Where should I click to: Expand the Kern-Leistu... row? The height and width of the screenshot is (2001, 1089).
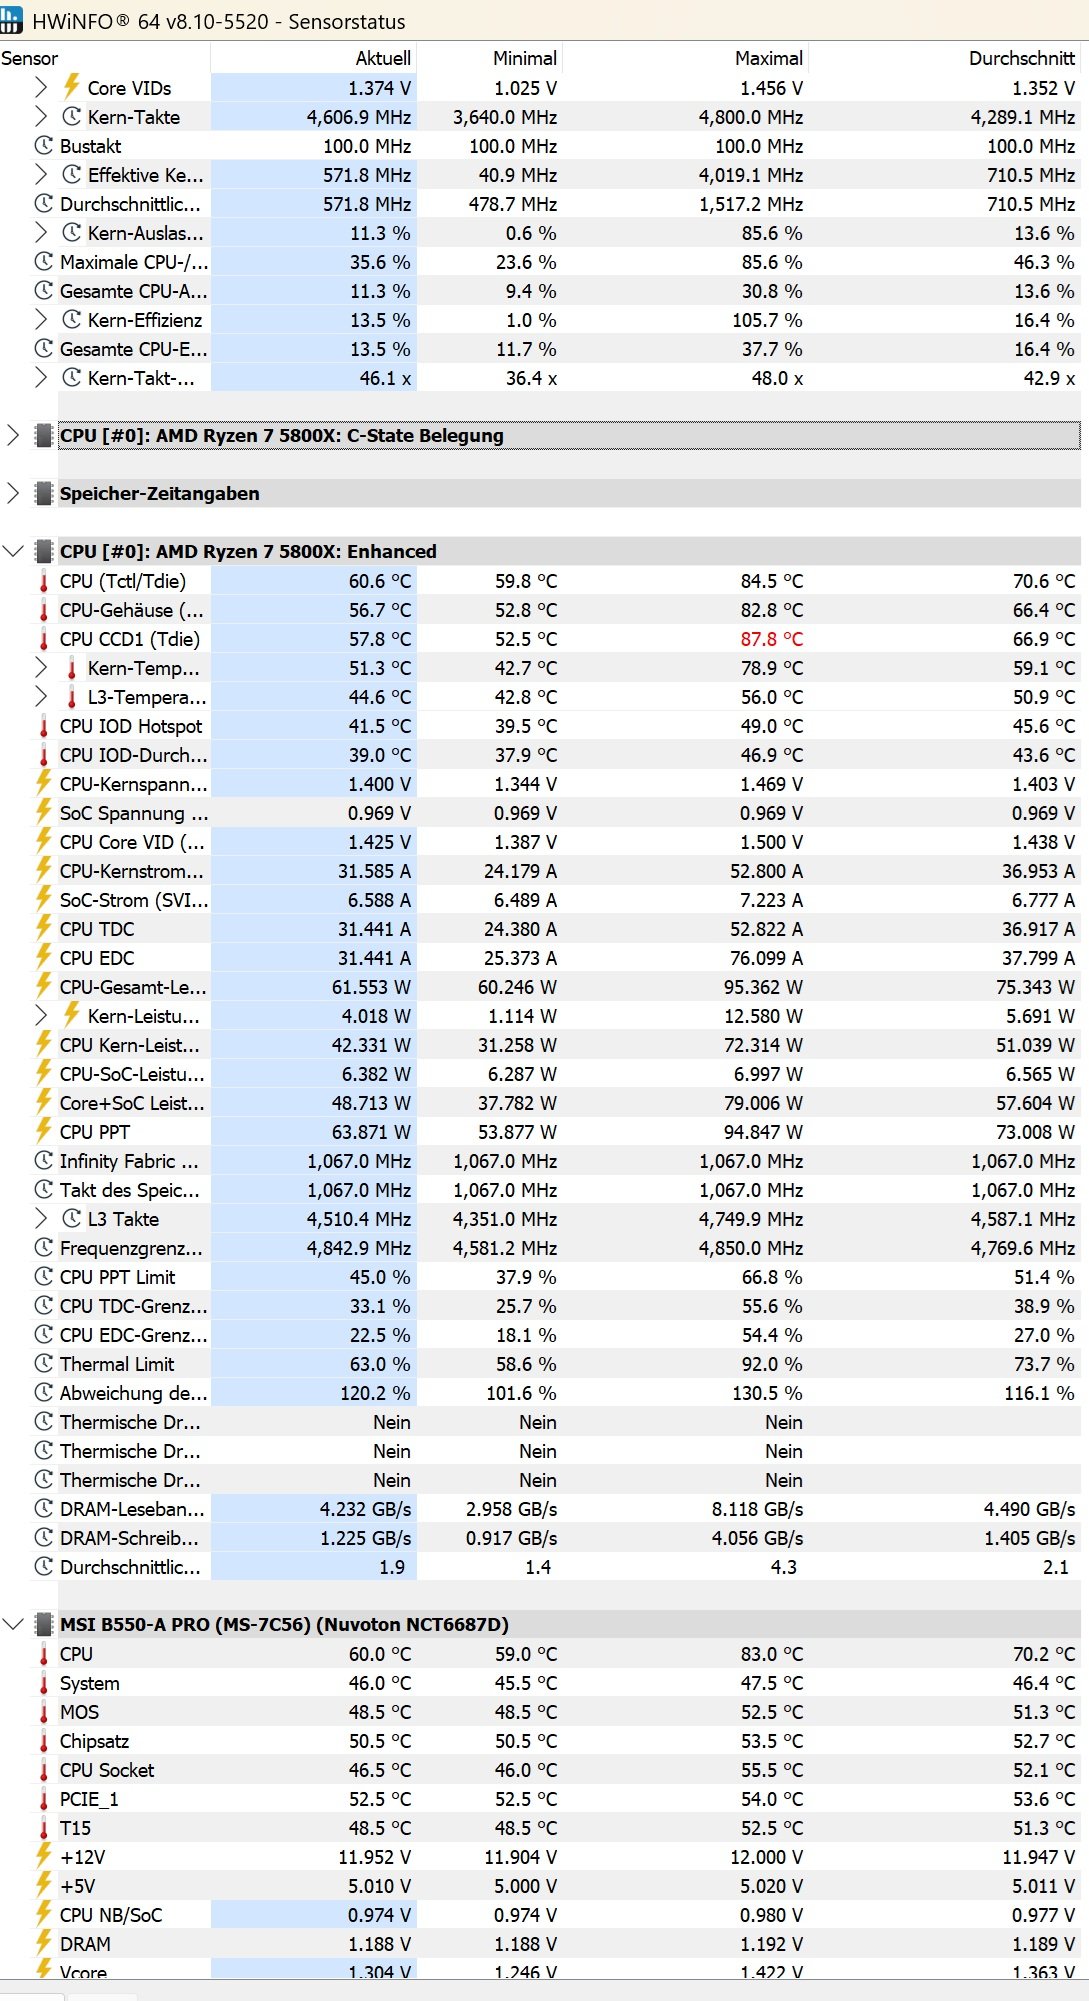coord(40,1016)
